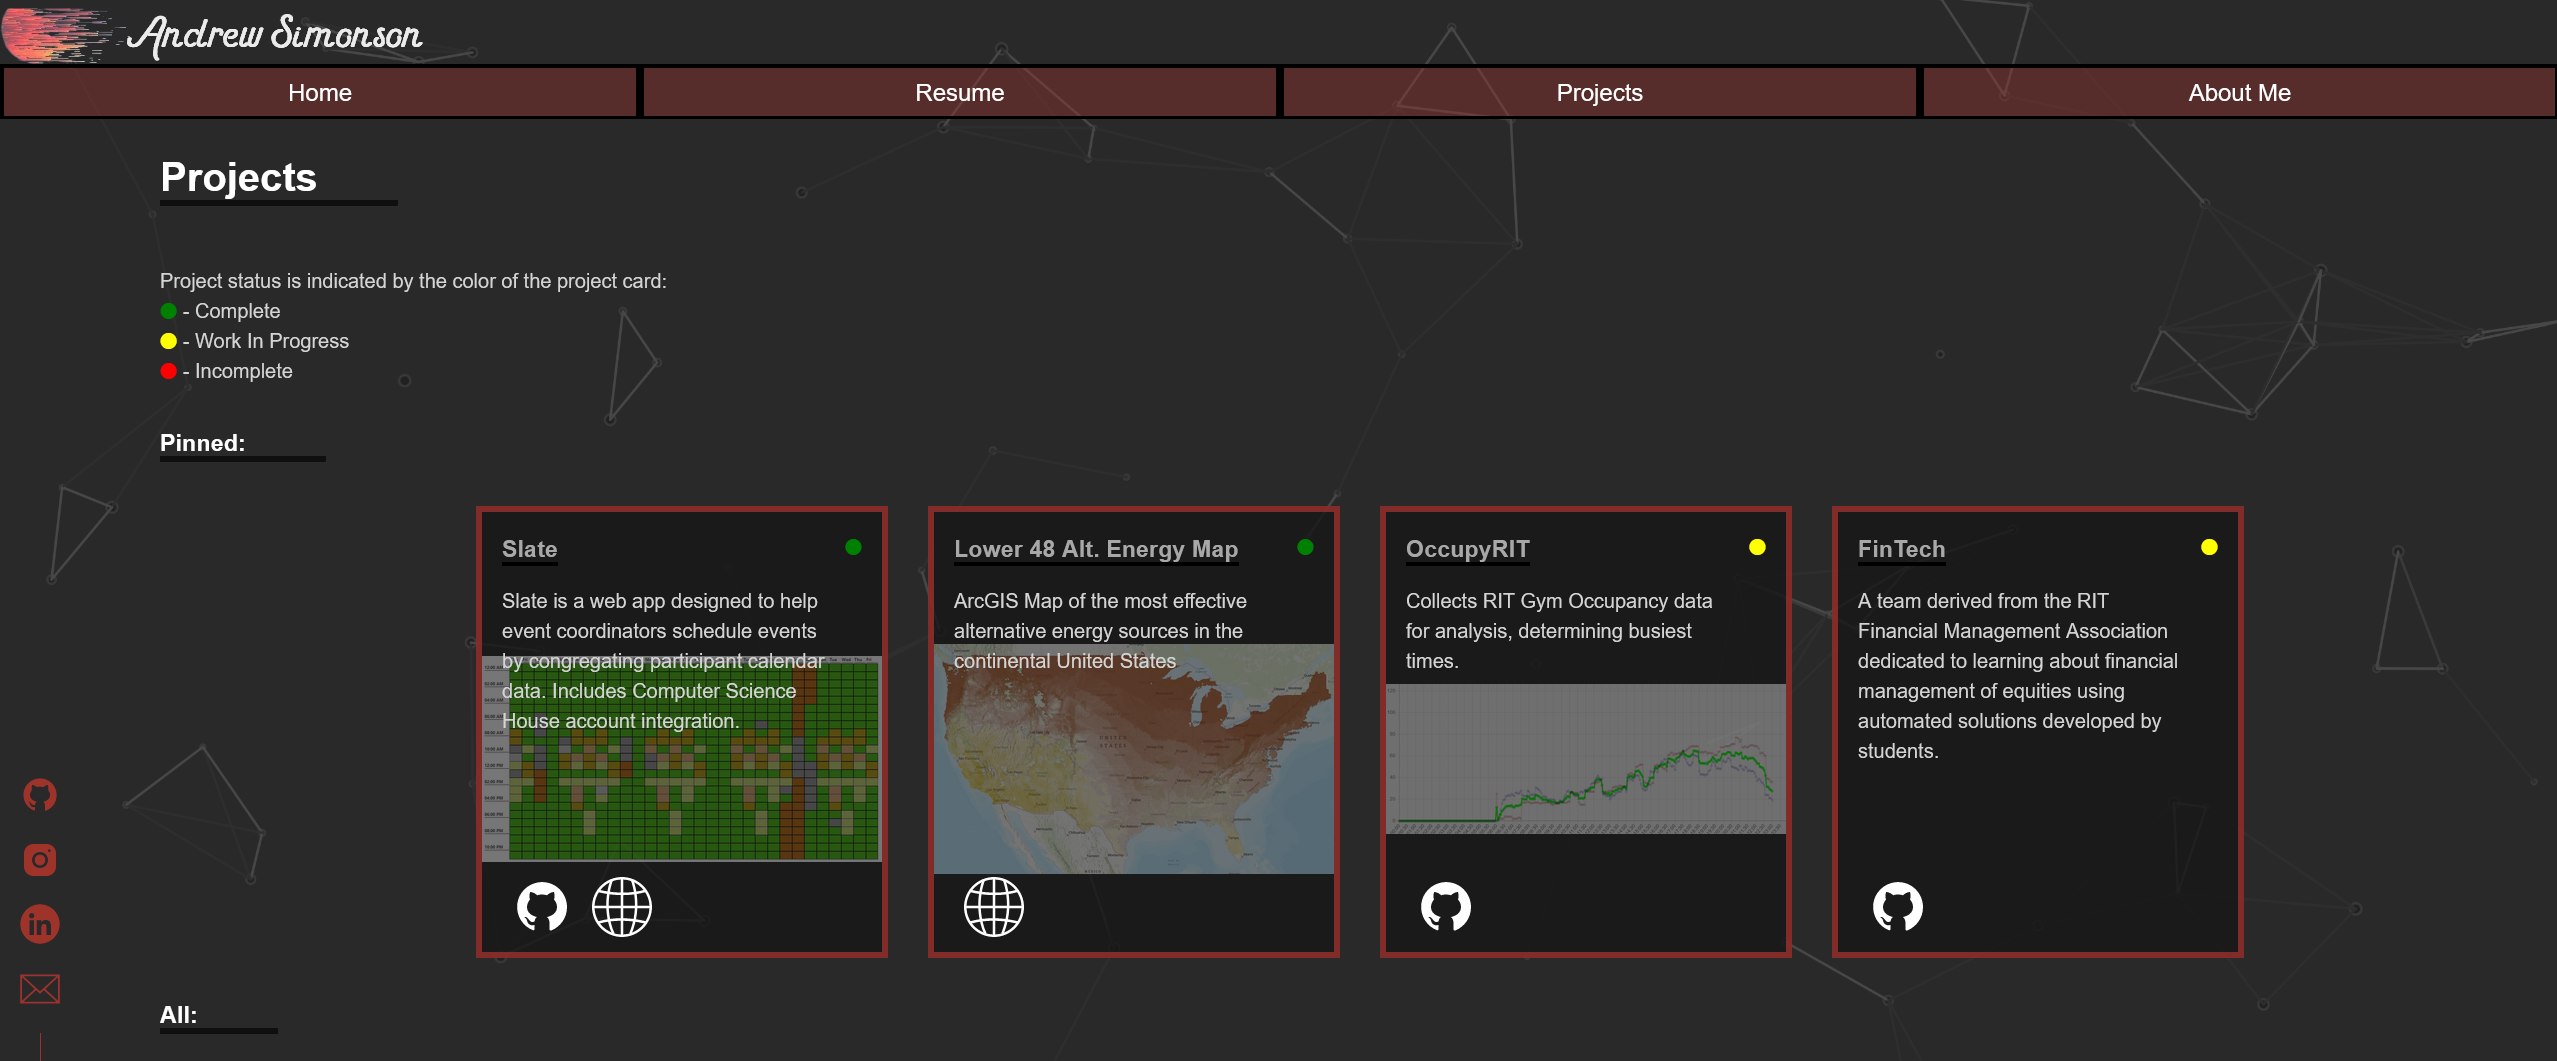This screenshot has height=1061, width=2557.
Task: Click the OccupyRIT project title
Action: point(1468,549)
